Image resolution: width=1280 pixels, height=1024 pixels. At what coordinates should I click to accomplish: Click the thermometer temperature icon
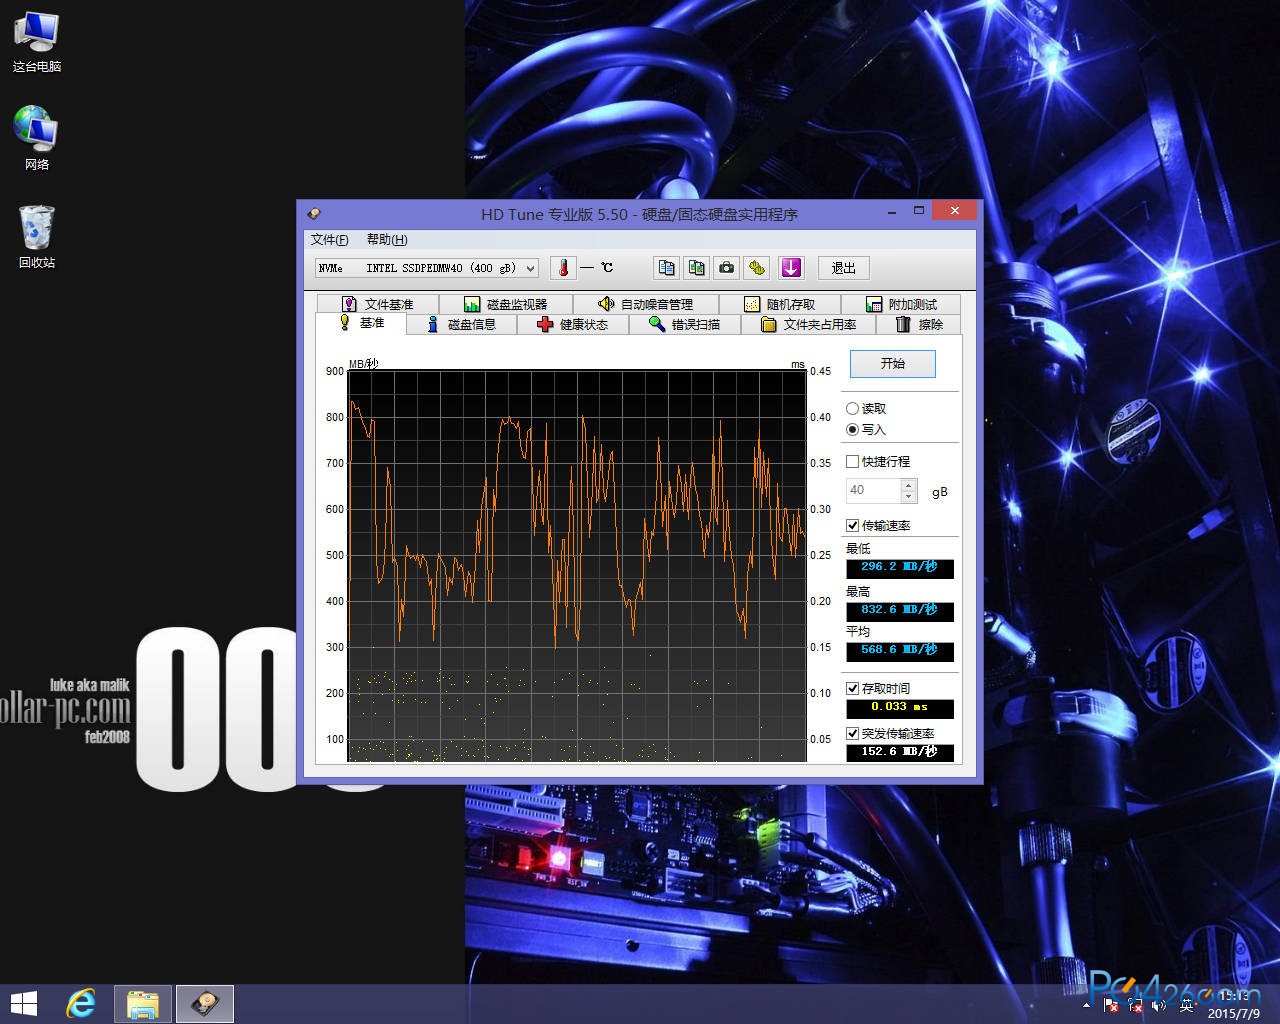coord(563,268)
